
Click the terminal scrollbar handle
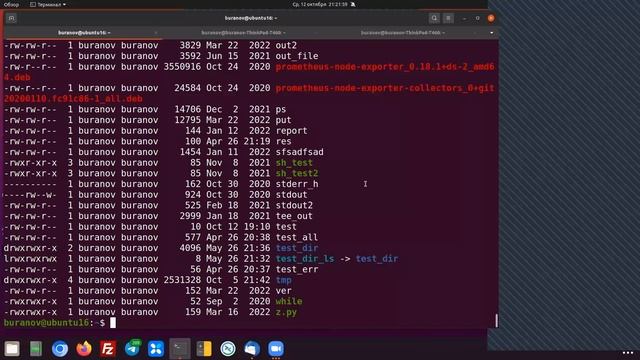pos(497,321)
